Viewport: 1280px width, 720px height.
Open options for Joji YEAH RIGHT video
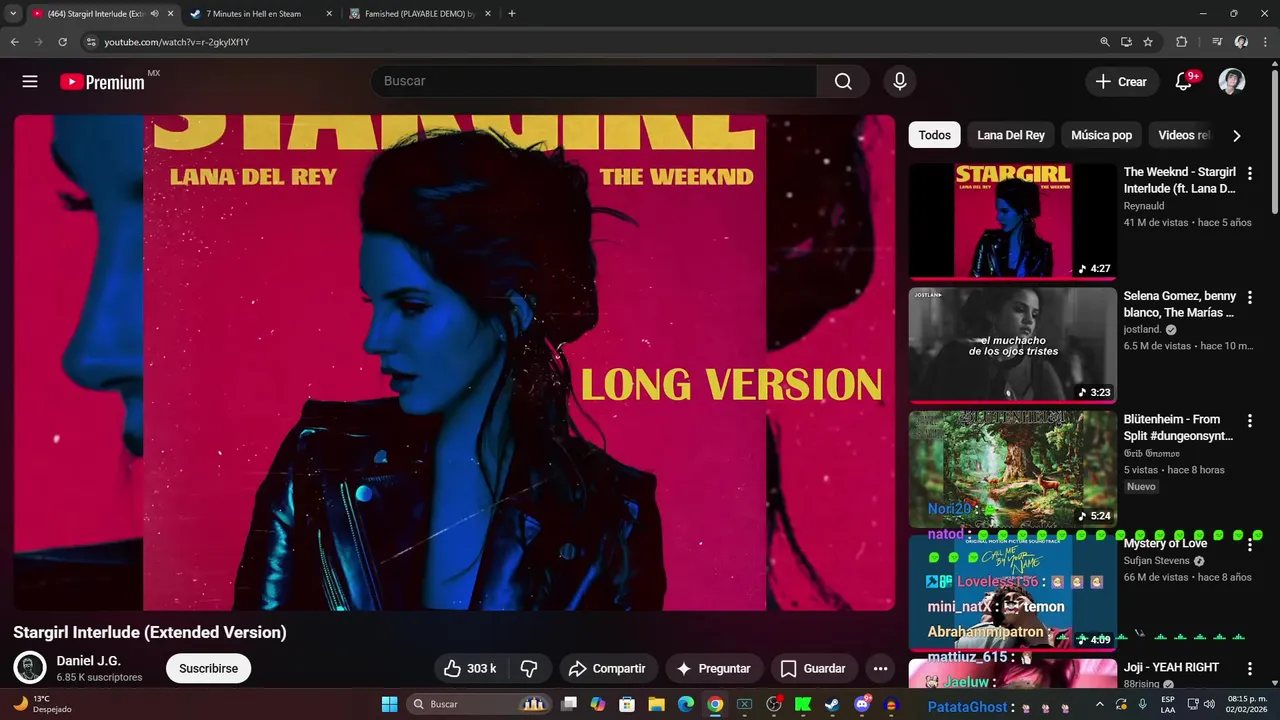tap(1249, 668)
